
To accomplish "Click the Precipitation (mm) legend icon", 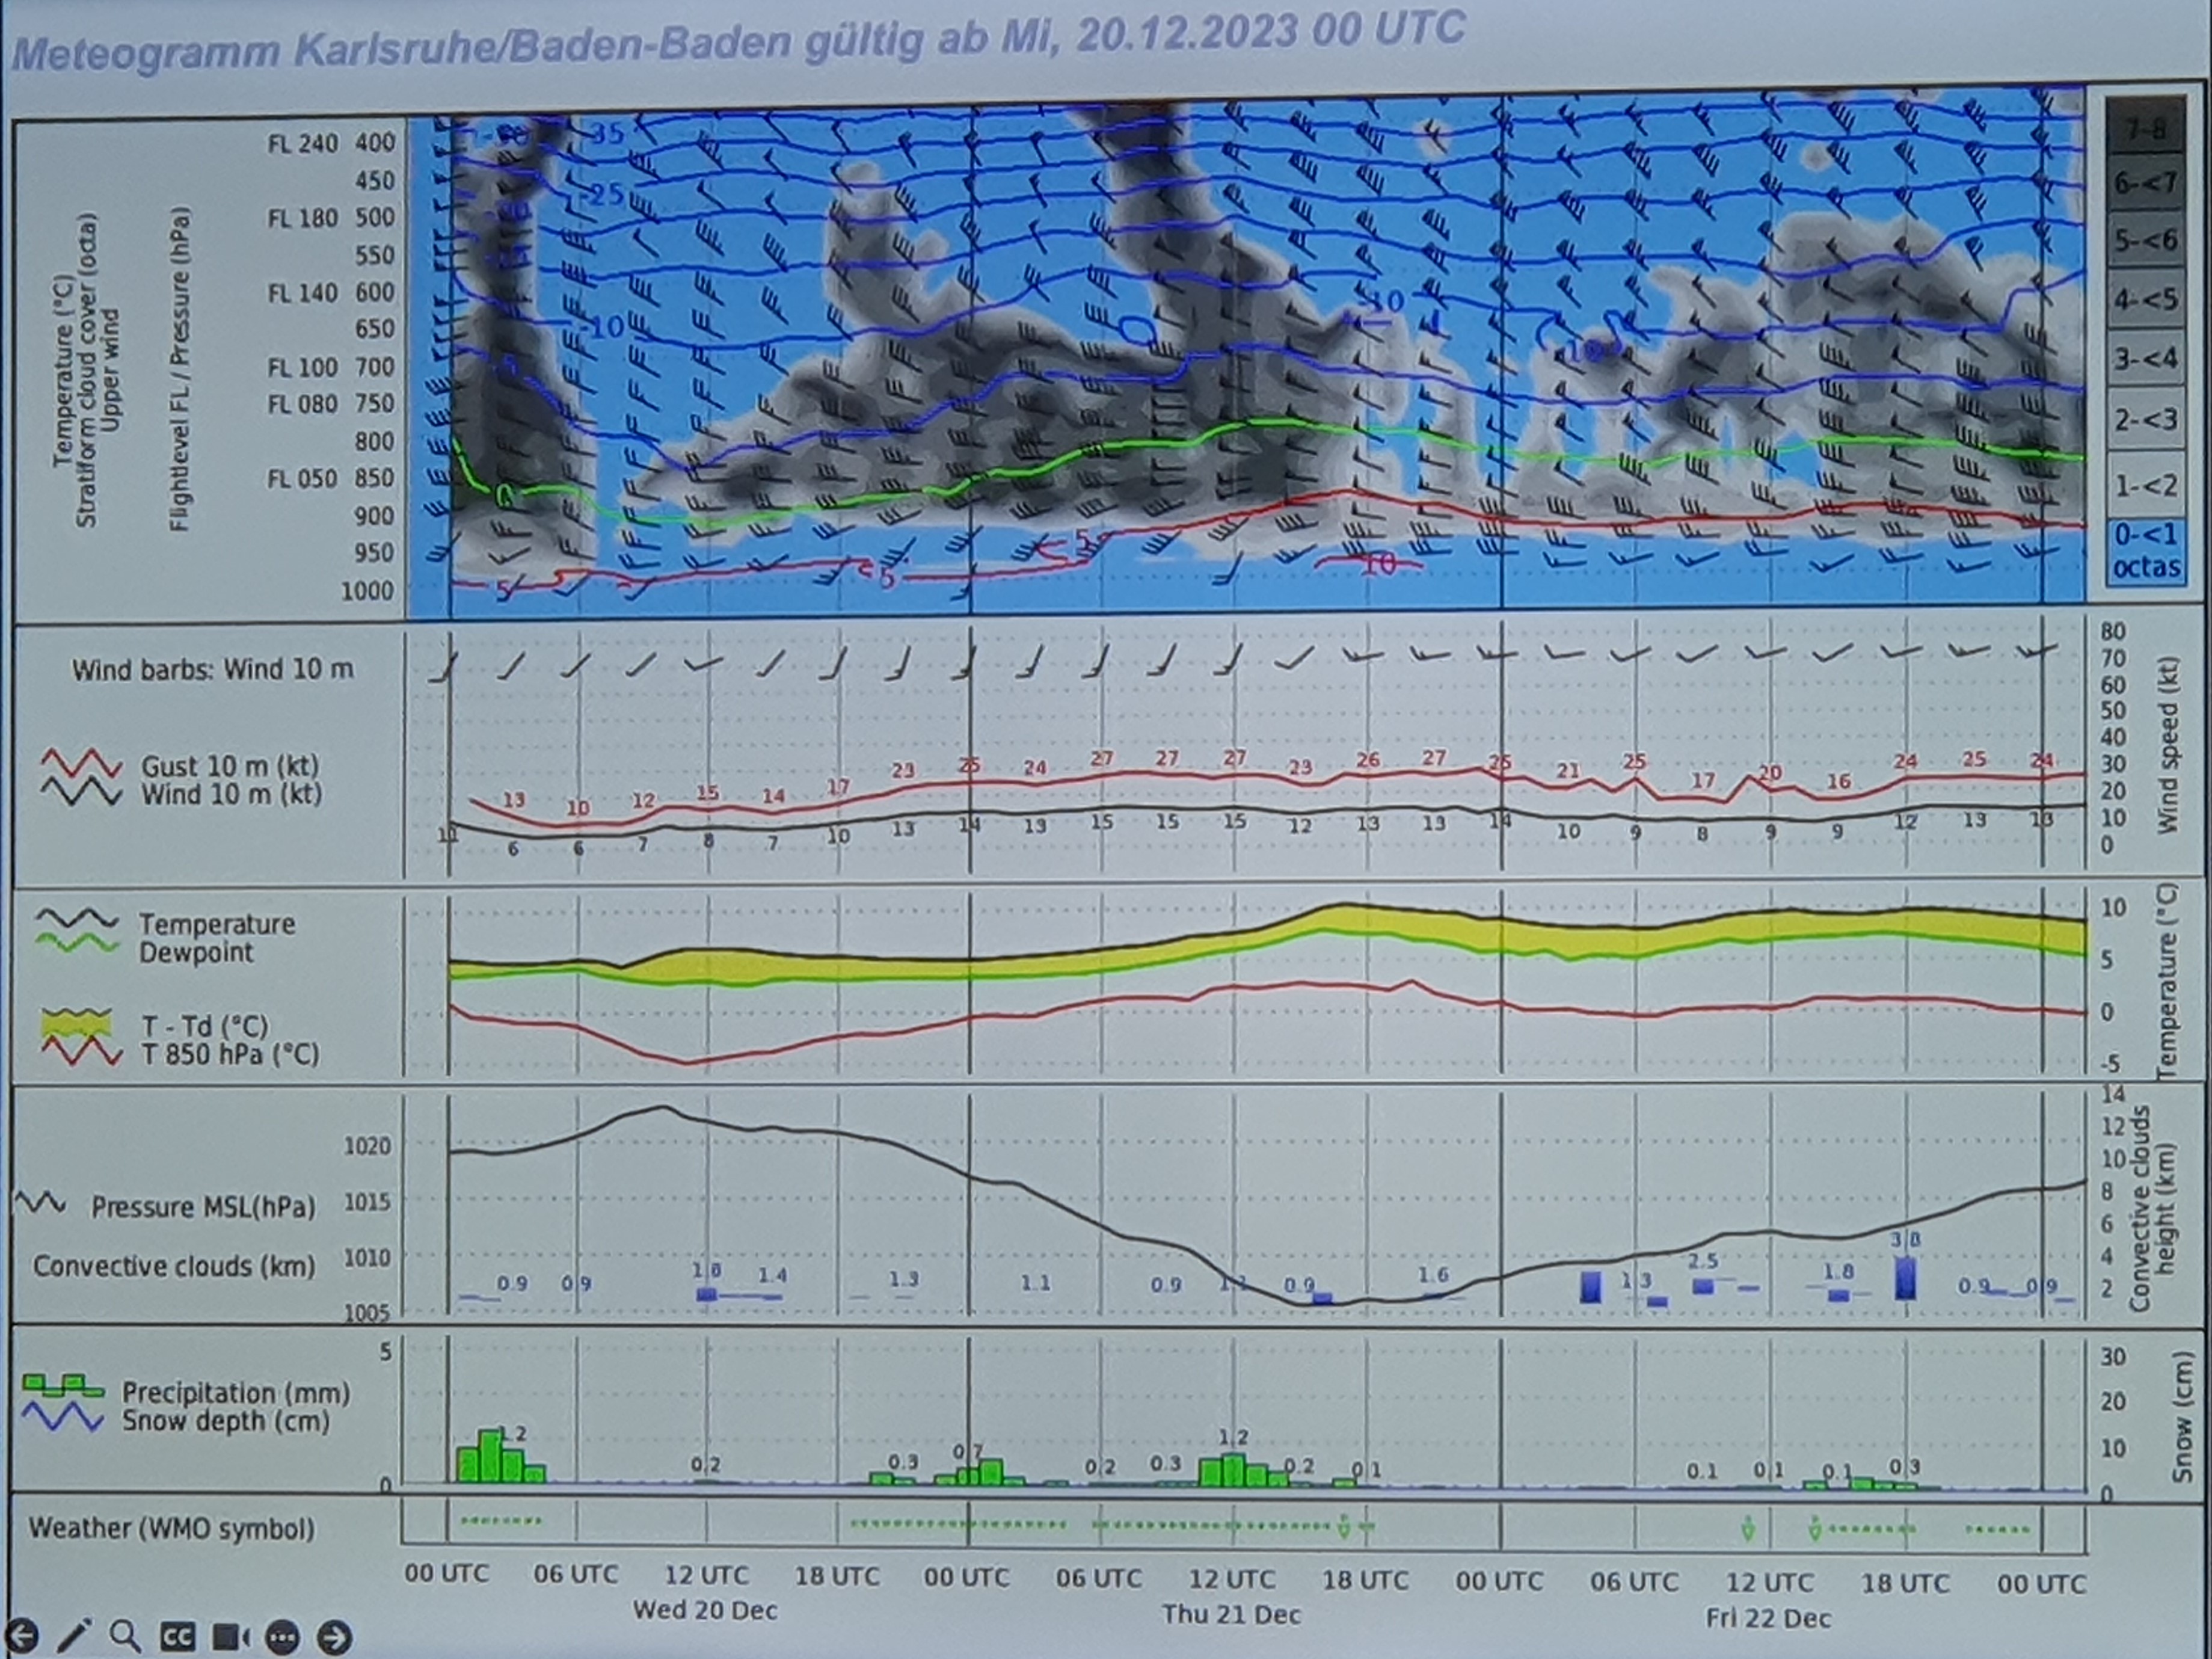I will [x=63, y=1386].
